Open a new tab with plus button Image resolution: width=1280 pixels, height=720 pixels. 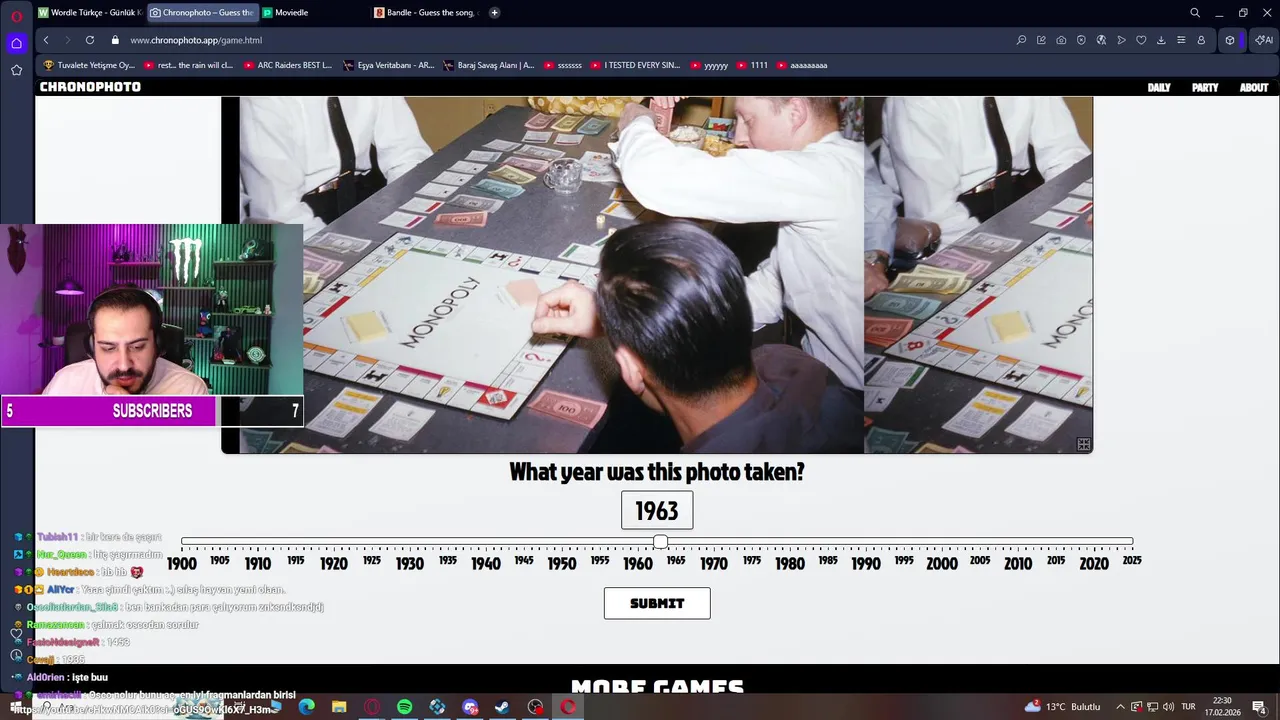point(494,13)
